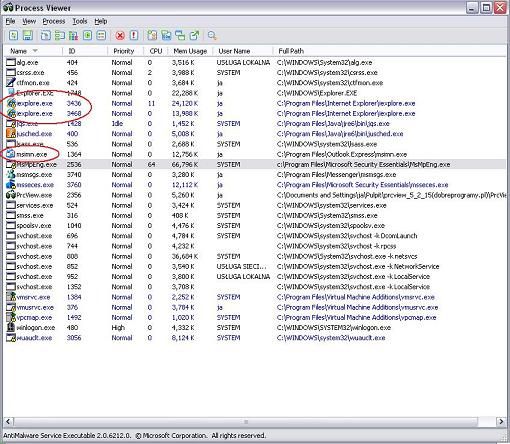Select the MsMpEng.exe process row

click(255, 164)
